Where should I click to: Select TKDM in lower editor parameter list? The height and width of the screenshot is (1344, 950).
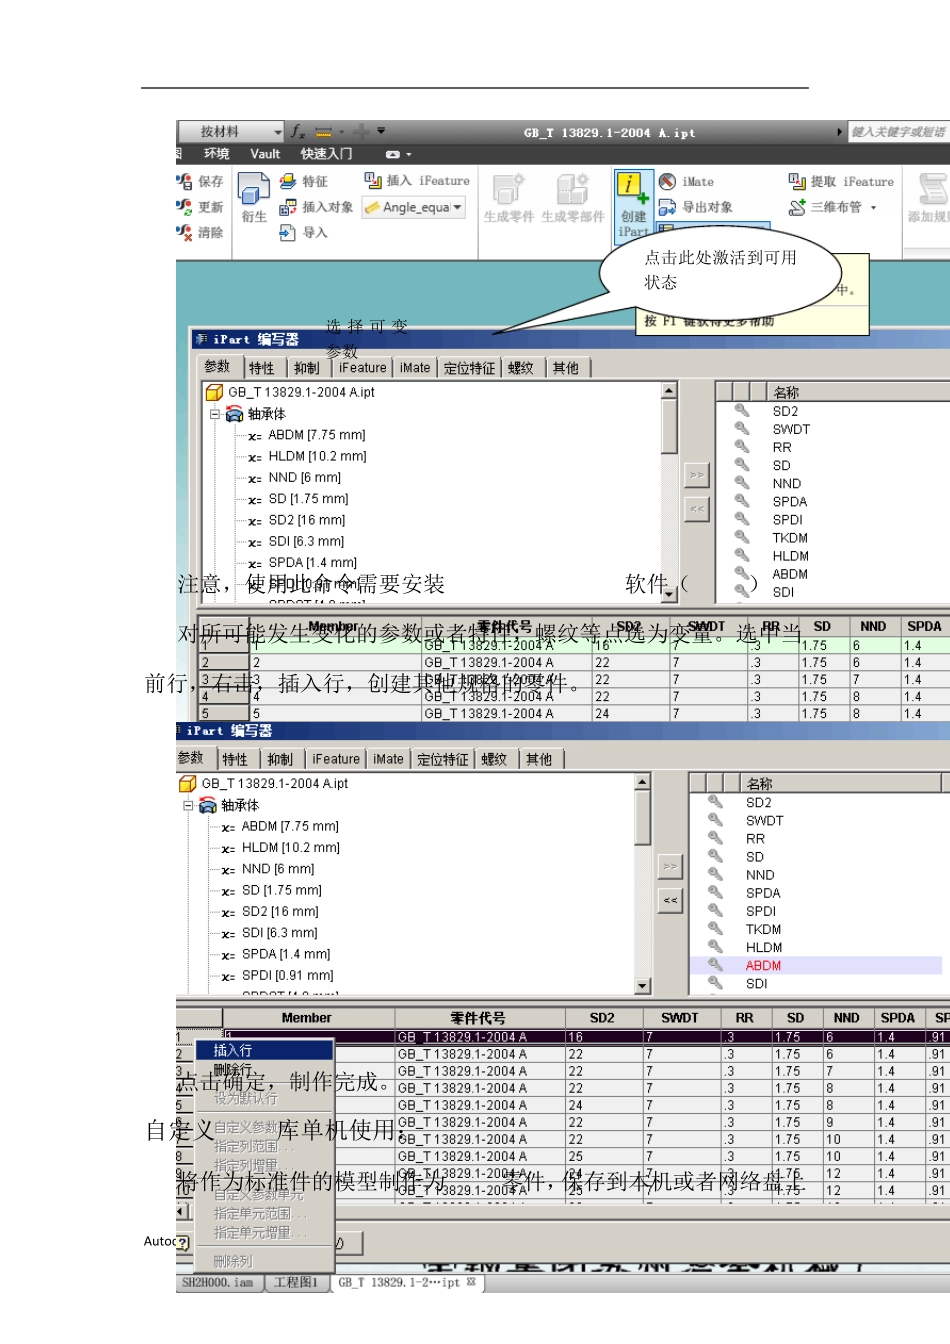click(x=763, y=929)
